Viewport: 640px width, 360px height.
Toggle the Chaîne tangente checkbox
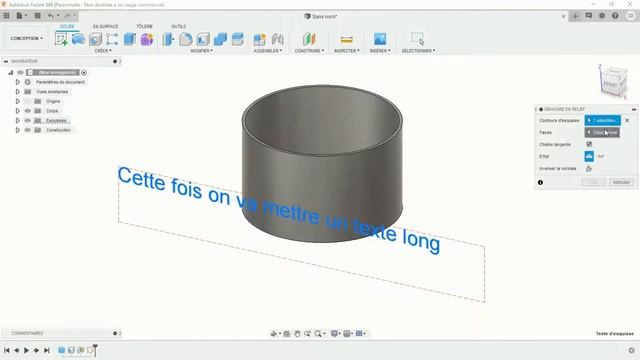pos(589,144)
